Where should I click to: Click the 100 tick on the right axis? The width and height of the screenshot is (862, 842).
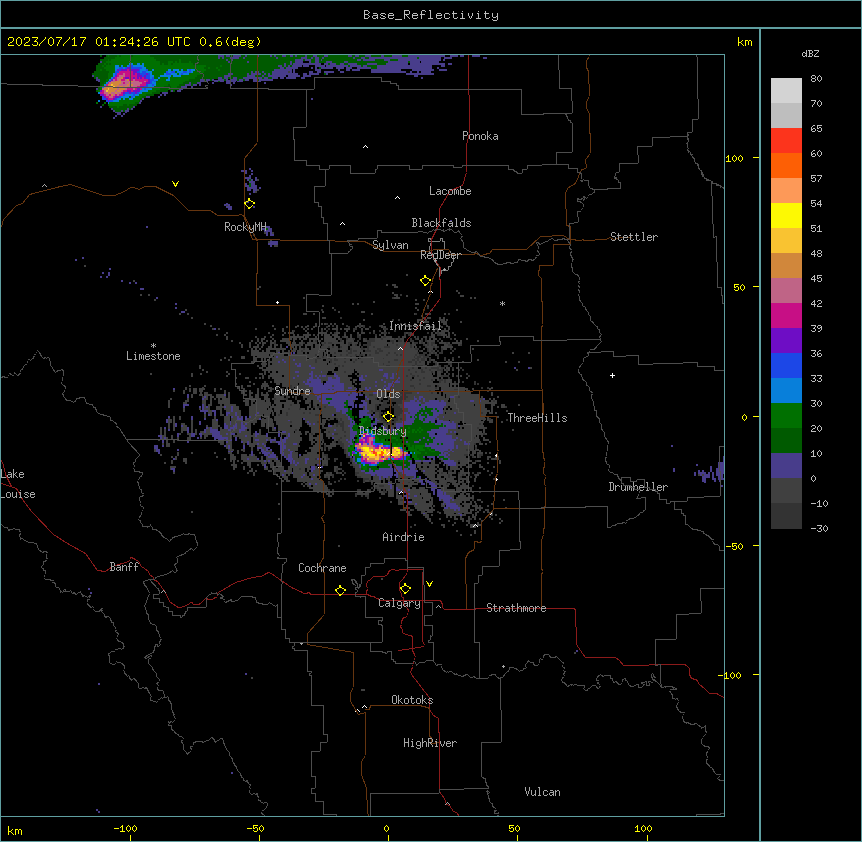pyautogui.click(x=734, y=158)
